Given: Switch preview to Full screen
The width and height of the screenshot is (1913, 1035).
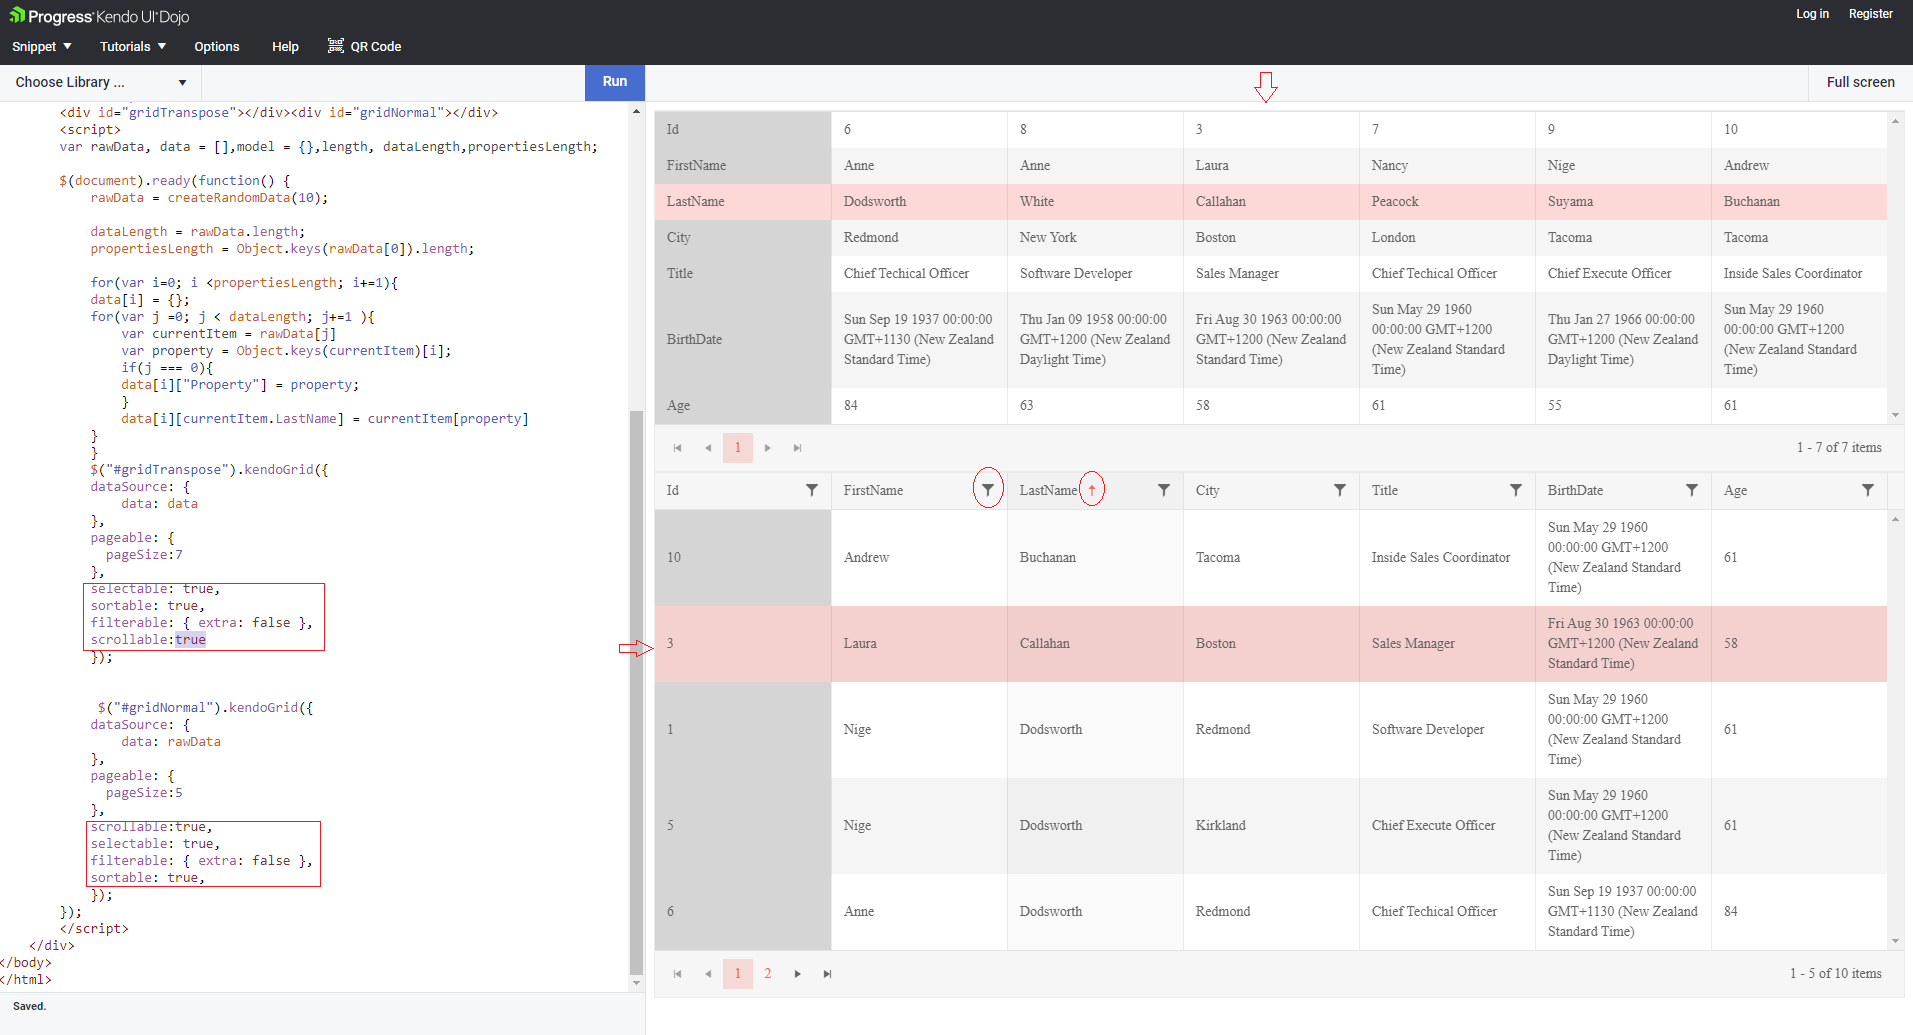Looking at the screenshot, I should (x=1860, y=82).
